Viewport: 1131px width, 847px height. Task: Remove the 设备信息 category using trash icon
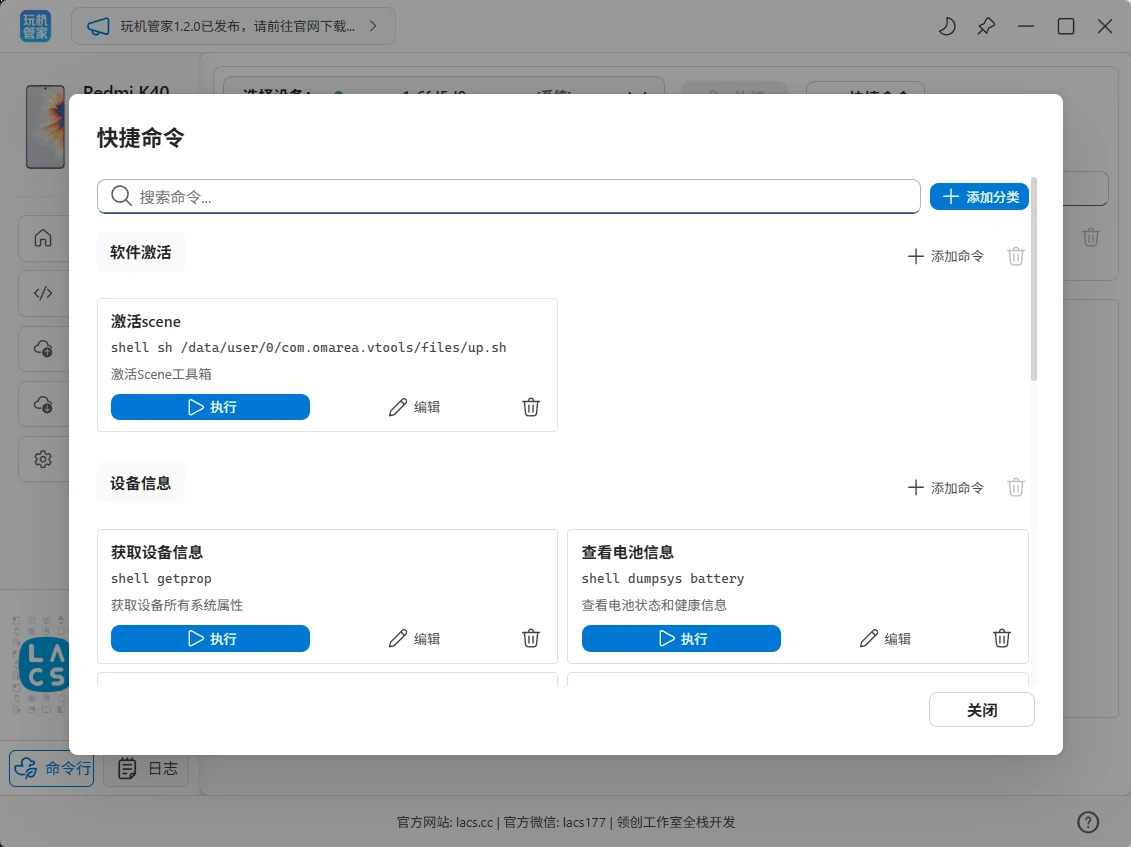click(1016, 488)
